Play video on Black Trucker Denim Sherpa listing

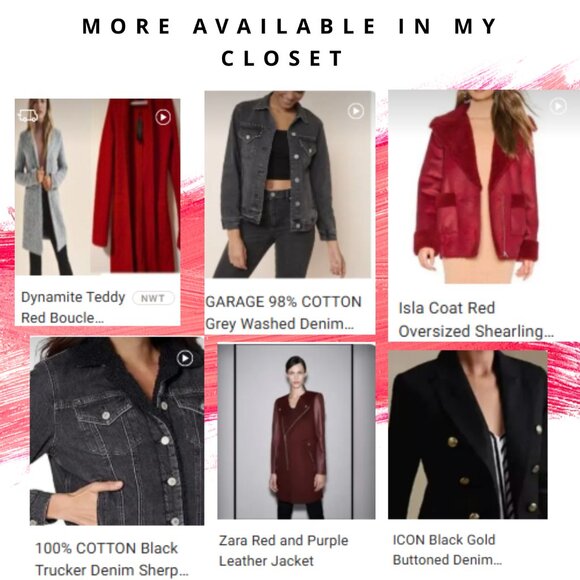[x=185, y=358]
